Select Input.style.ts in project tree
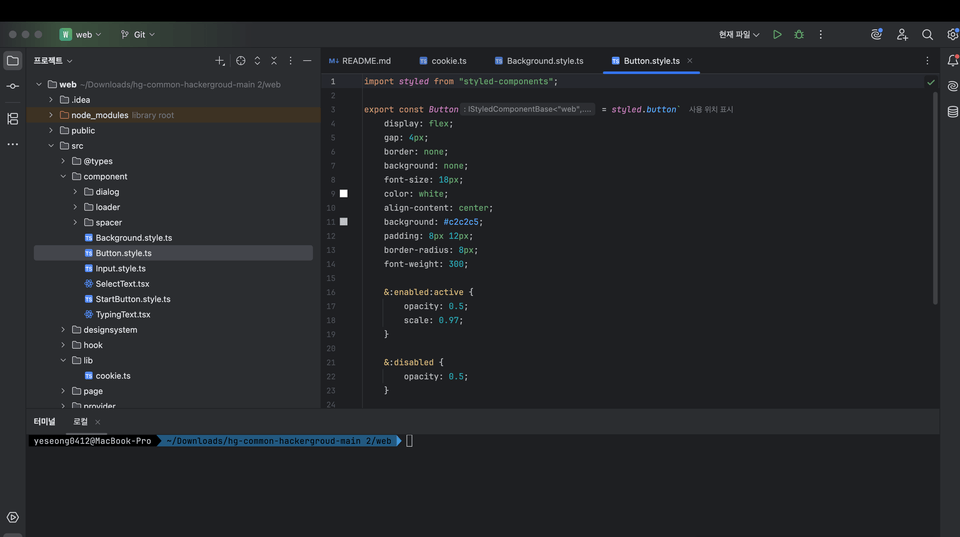Image resolution: width=960 pixels, height=537 pixels. click(x=120, y=268)
